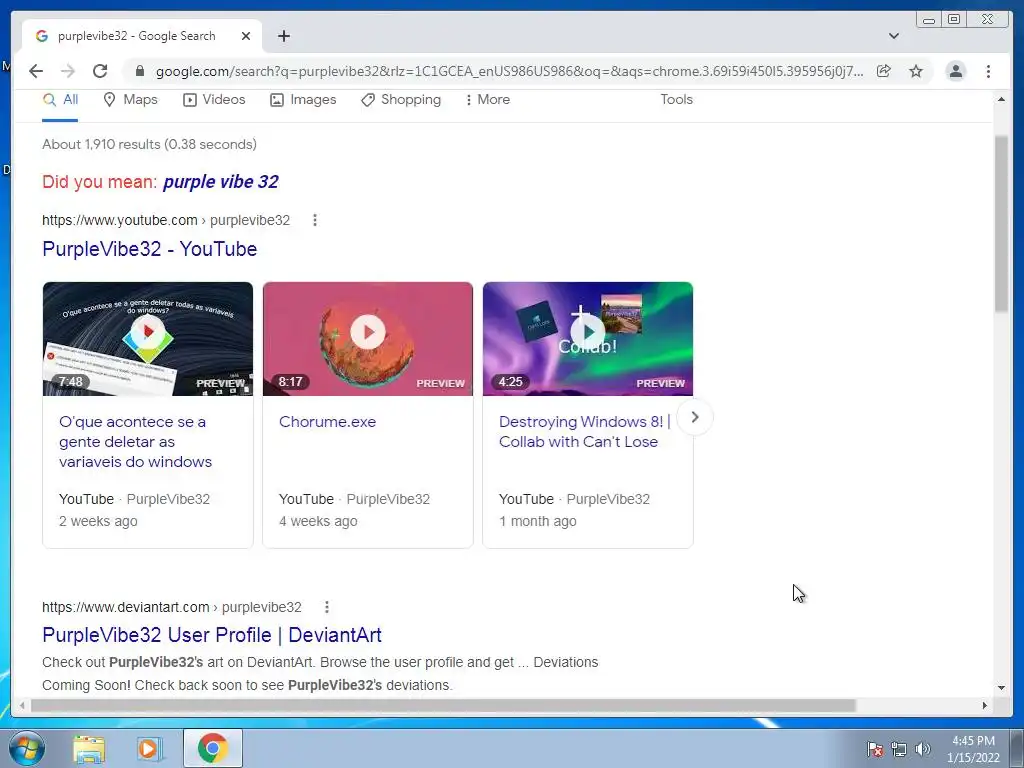
Task: Select the Chrome taskbar button
Action: point(213,748)
